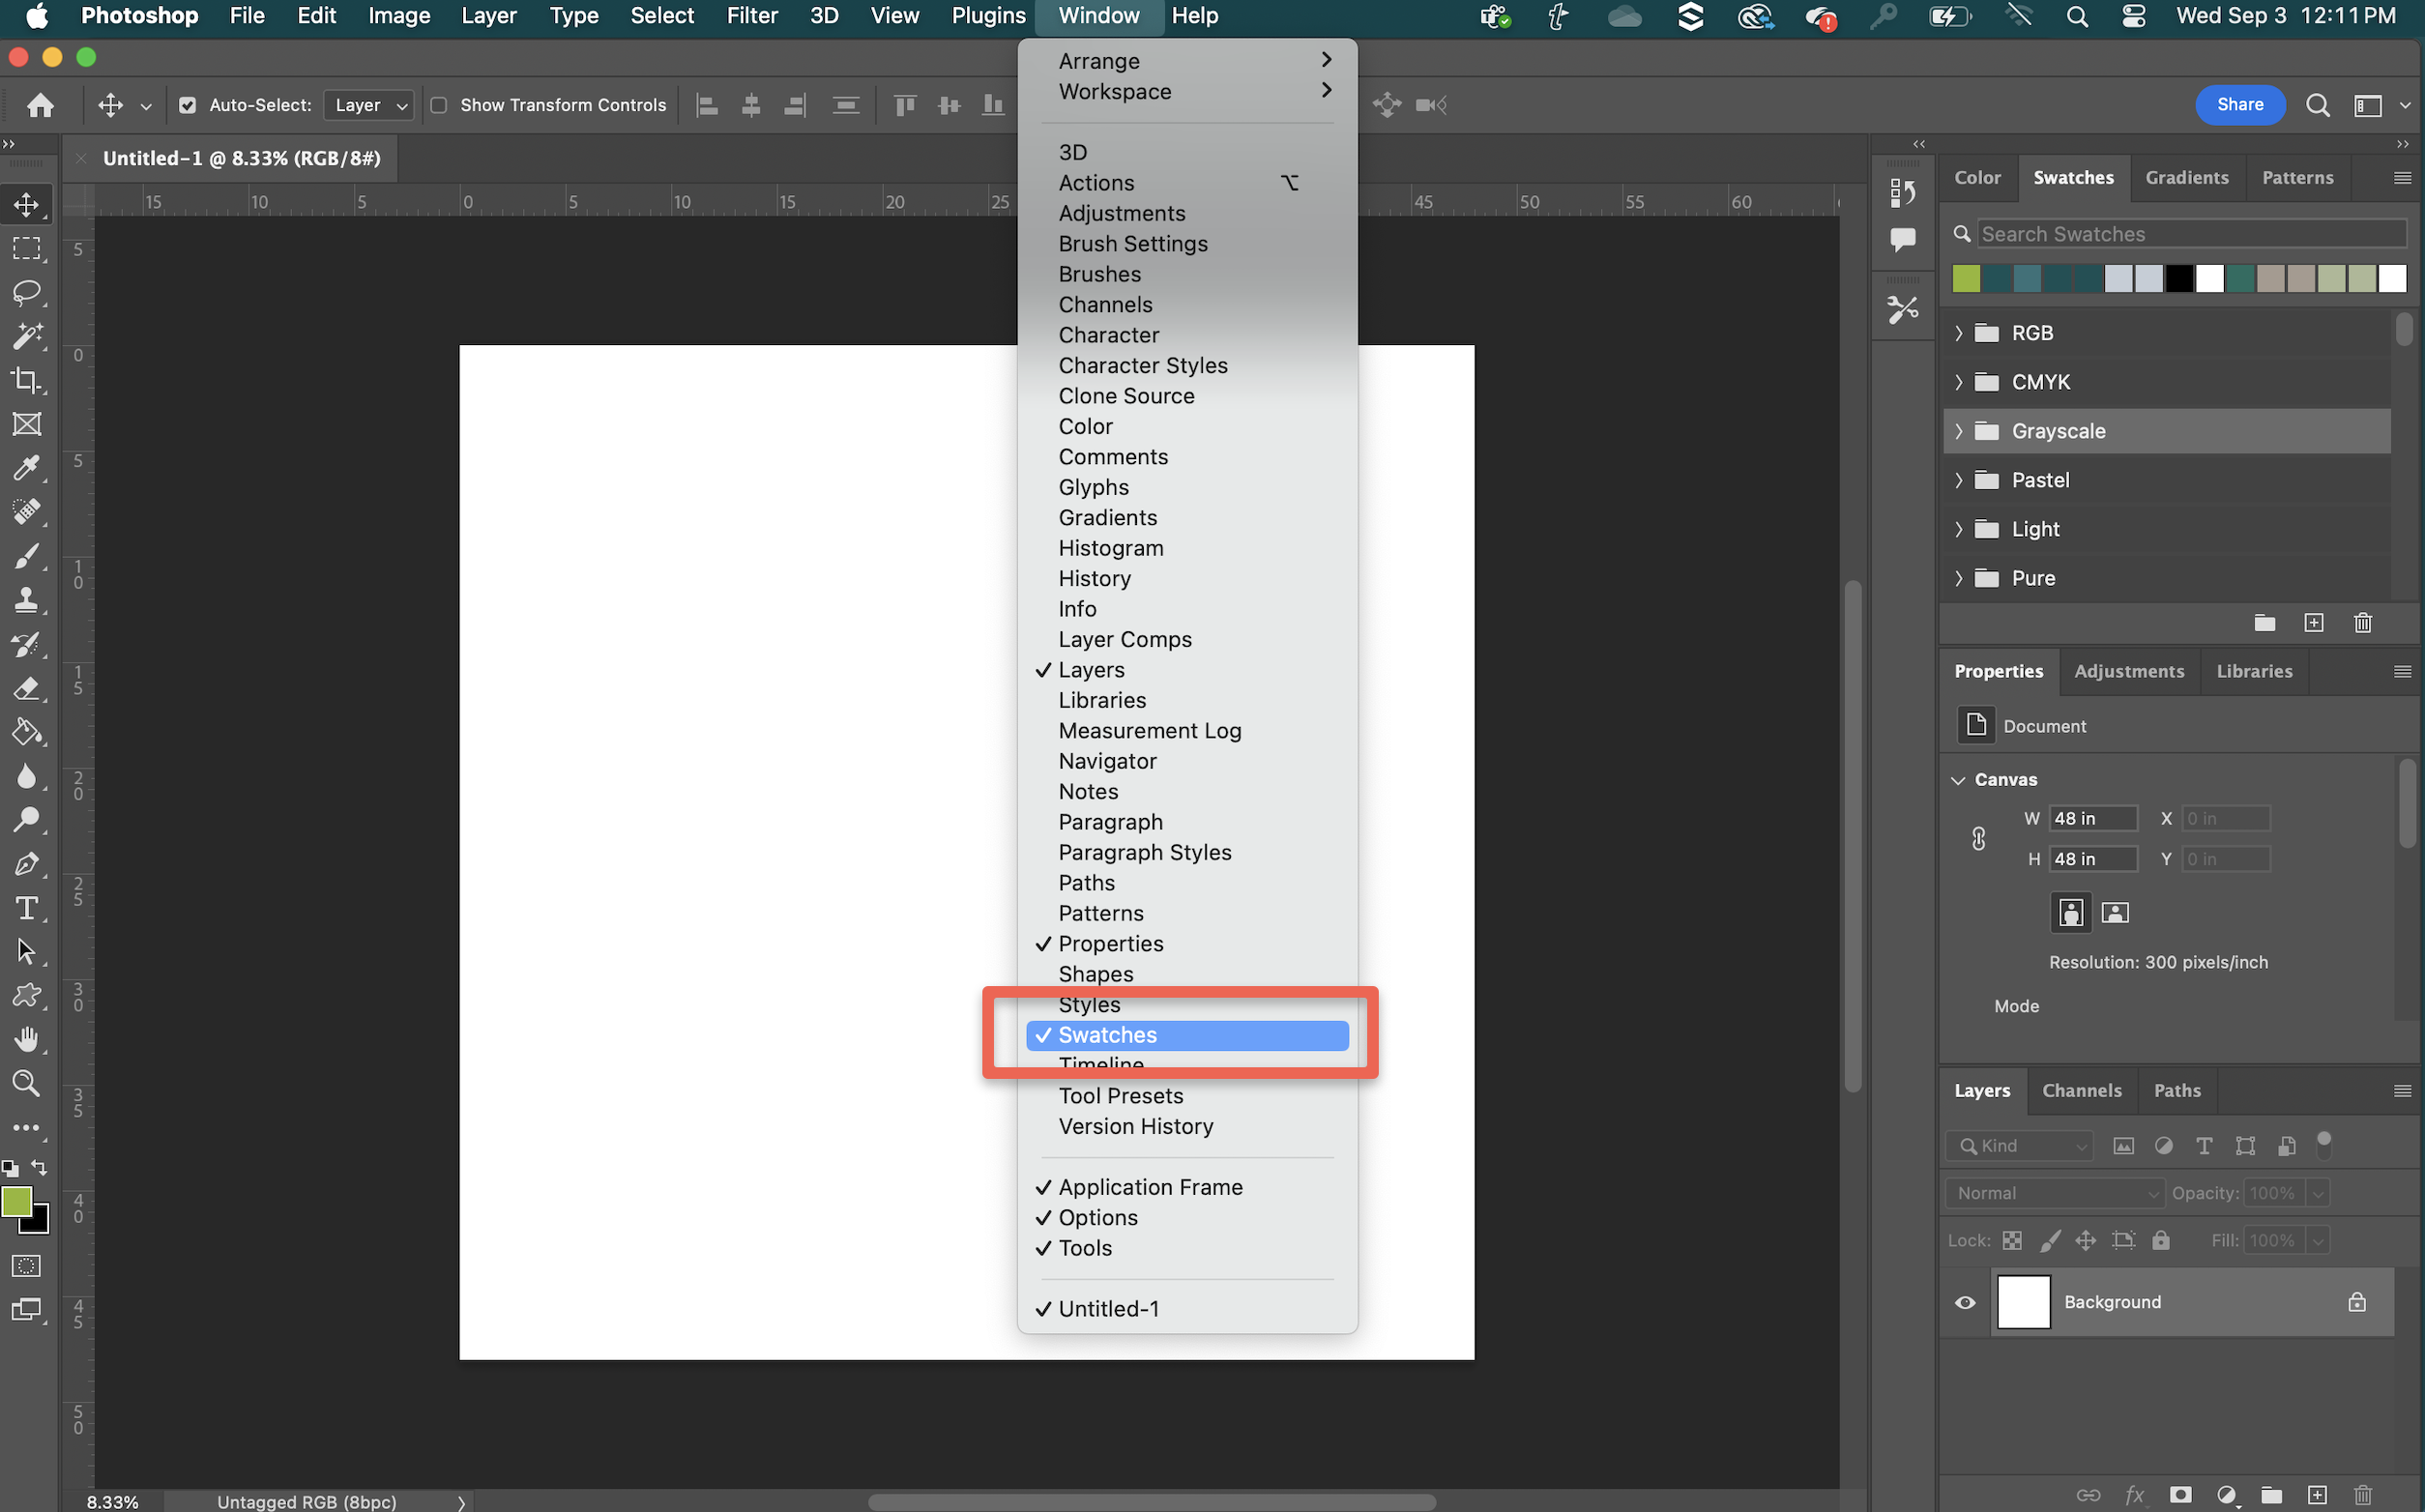Image resolution: width=2425 pixels, height=1512 pixels.
Task: Click the Share button
Action: pyautogui.click(x=2240, y=105)
